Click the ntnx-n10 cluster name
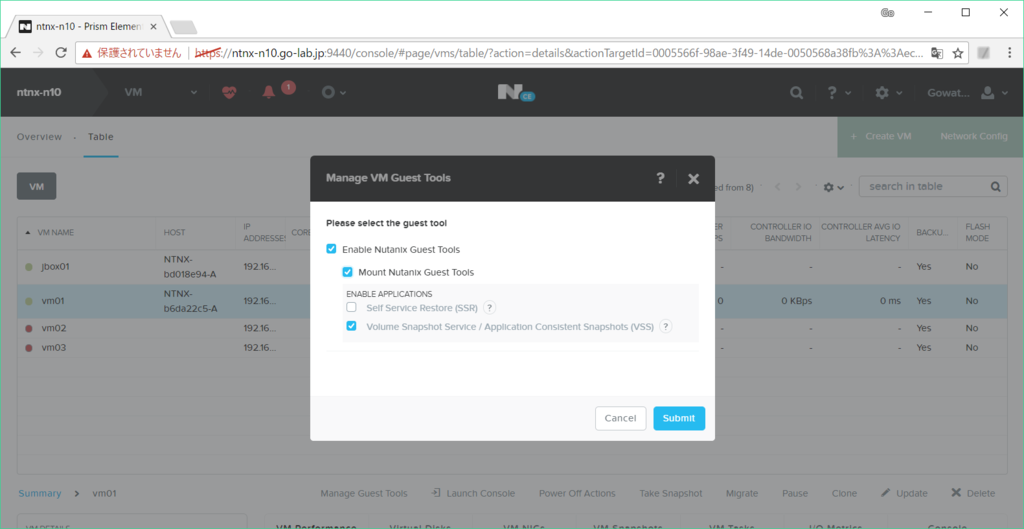This screenshot has height=529, width=1024. point(39,93)
